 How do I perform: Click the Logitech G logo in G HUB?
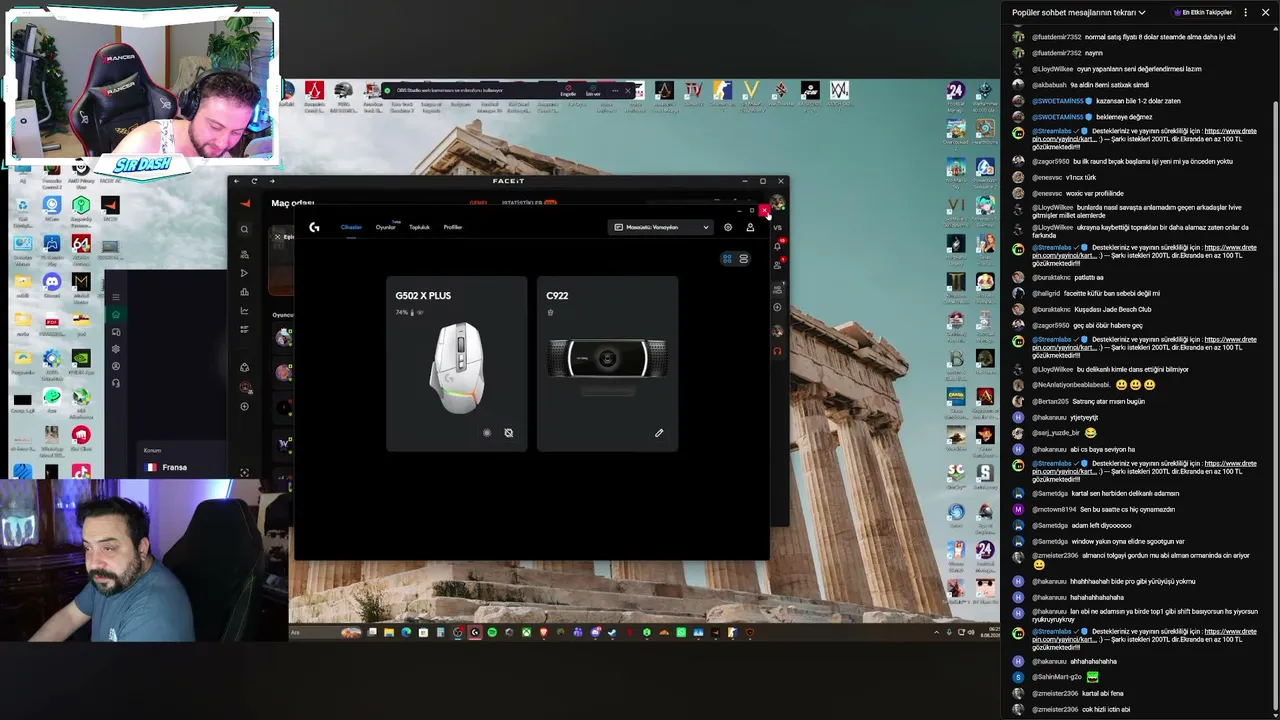(314, 227)
